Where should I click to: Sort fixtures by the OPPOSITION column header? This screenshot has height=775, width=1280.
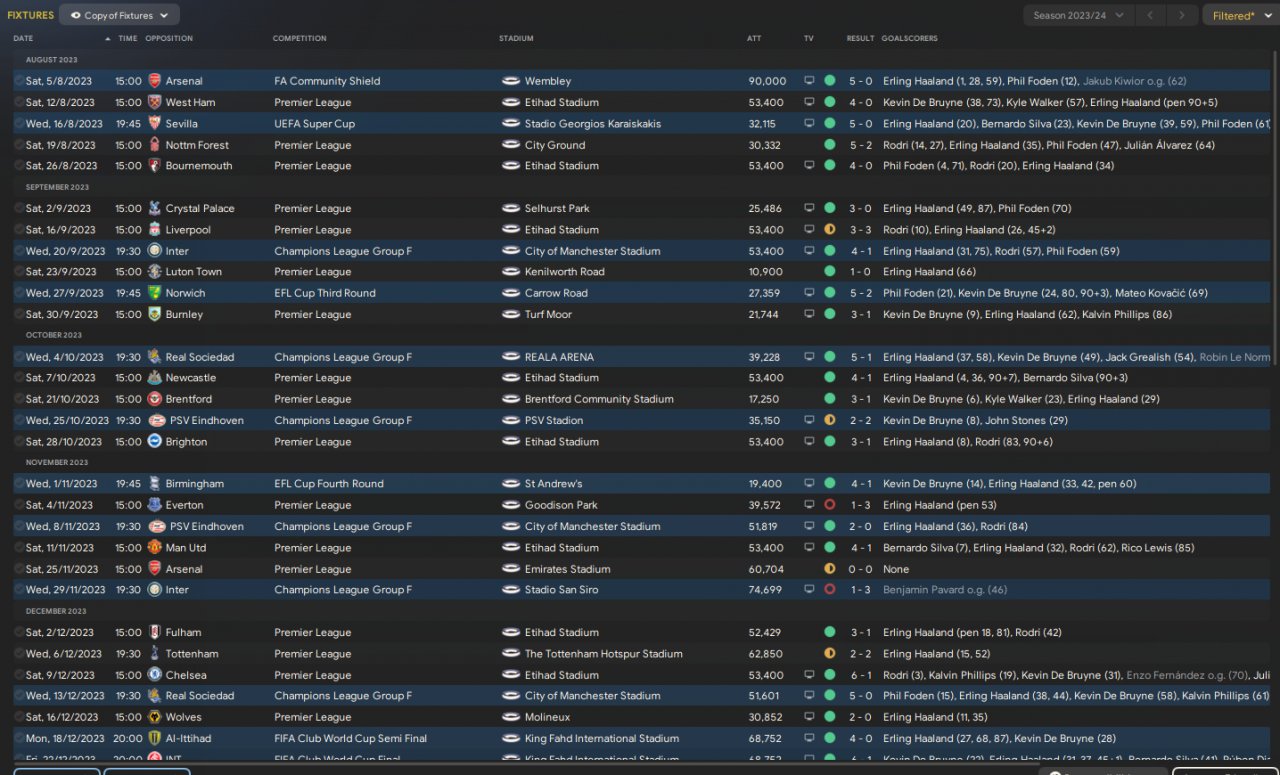(169, 39)
